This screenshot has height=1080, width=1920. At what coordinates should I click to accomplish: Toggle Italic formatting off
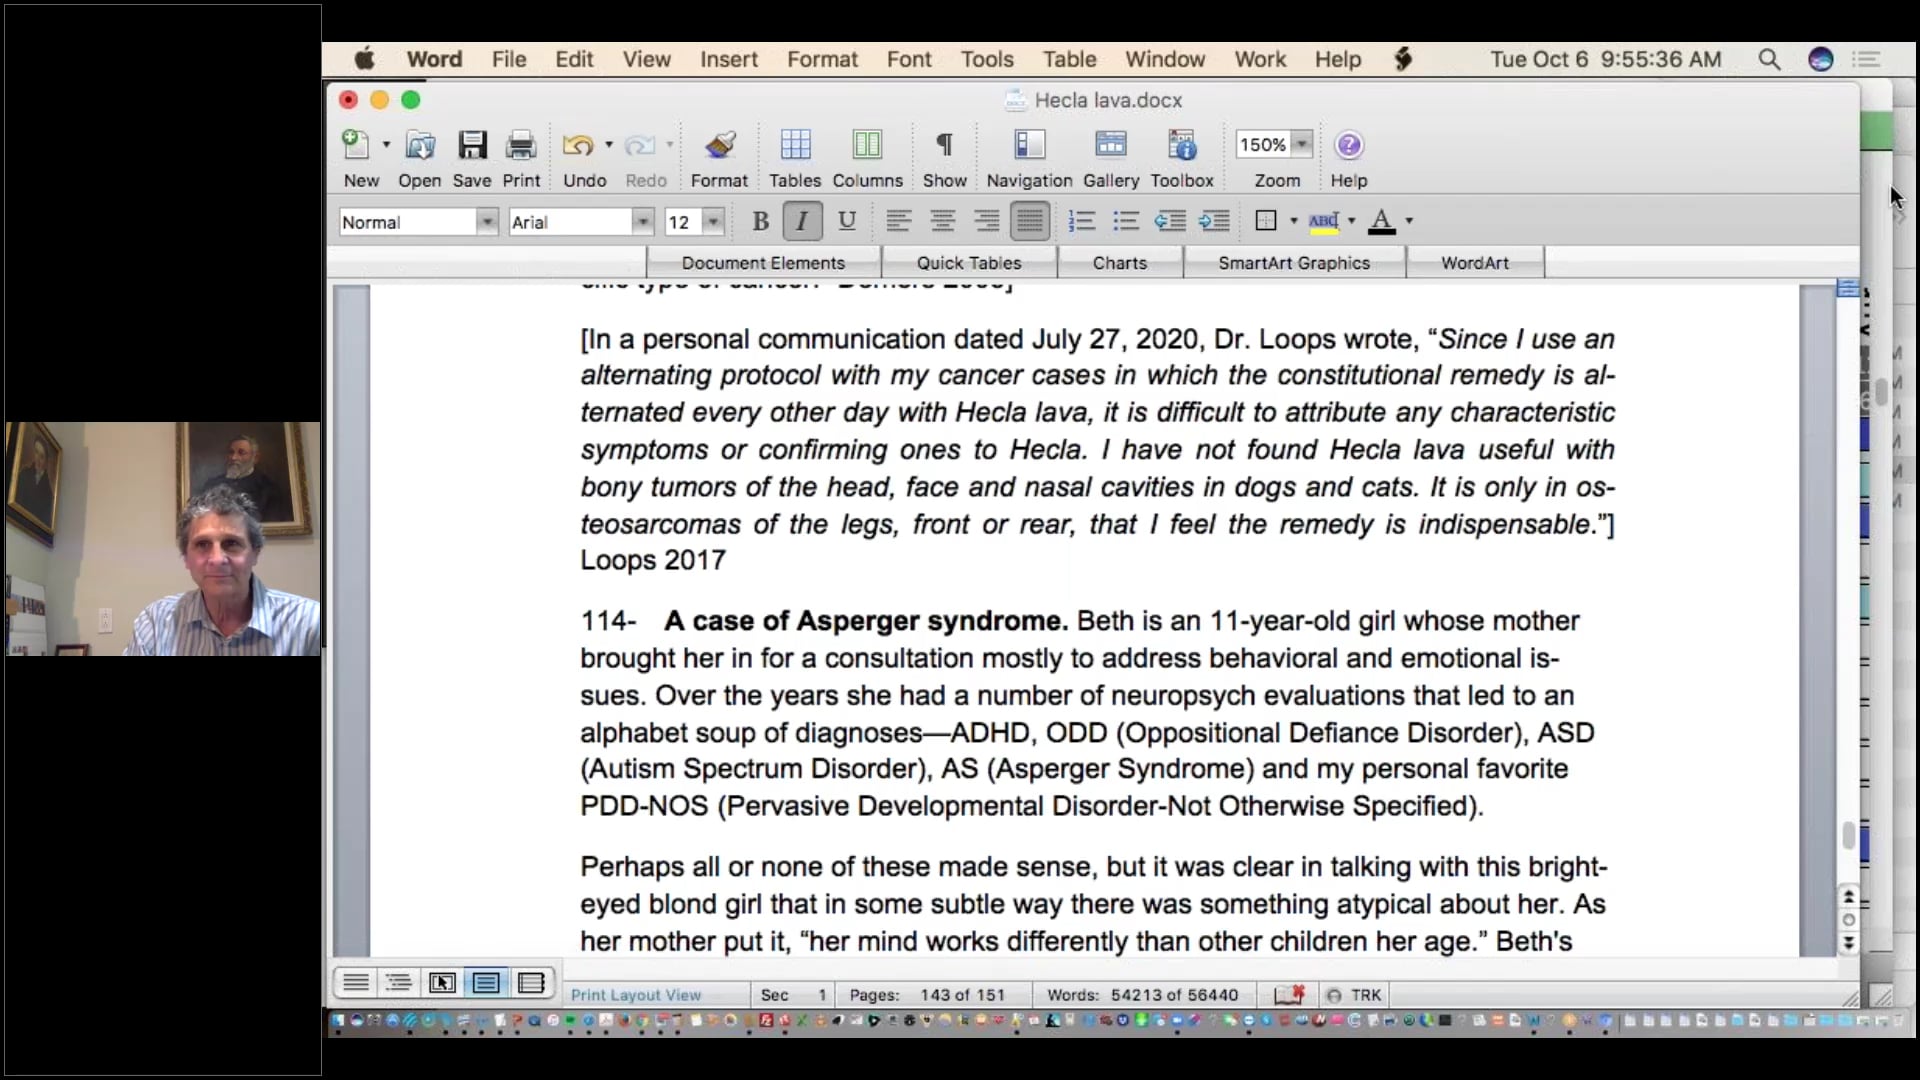pos(802,221)
